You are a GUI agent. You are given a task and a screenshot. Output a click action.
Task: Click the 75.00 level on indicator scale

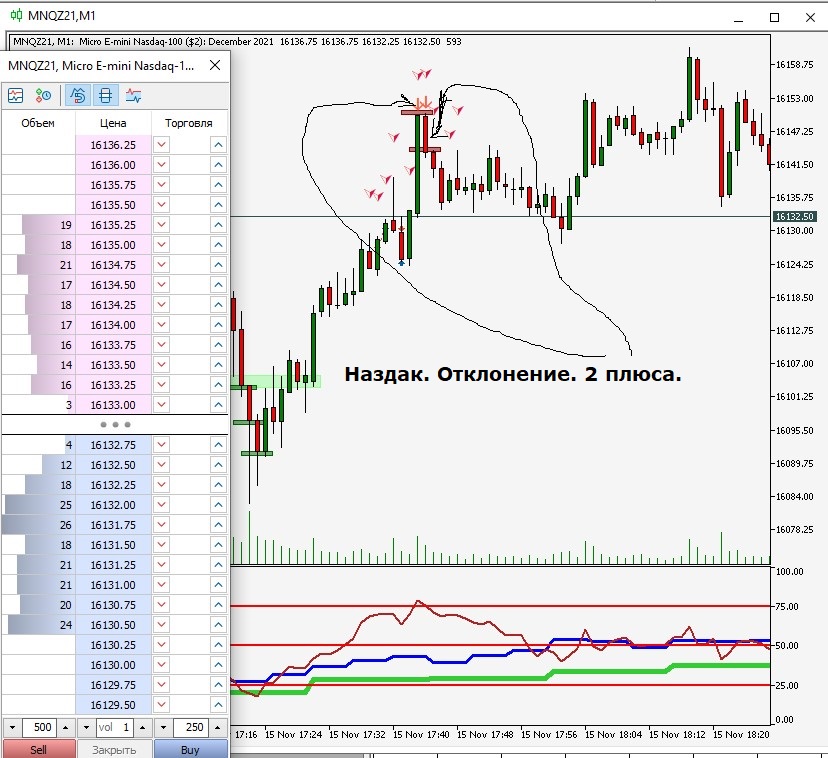(x=787, y=606)
